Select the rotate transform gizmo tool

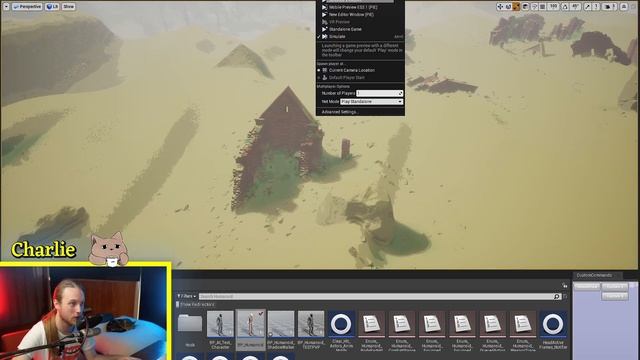[508, 7]
